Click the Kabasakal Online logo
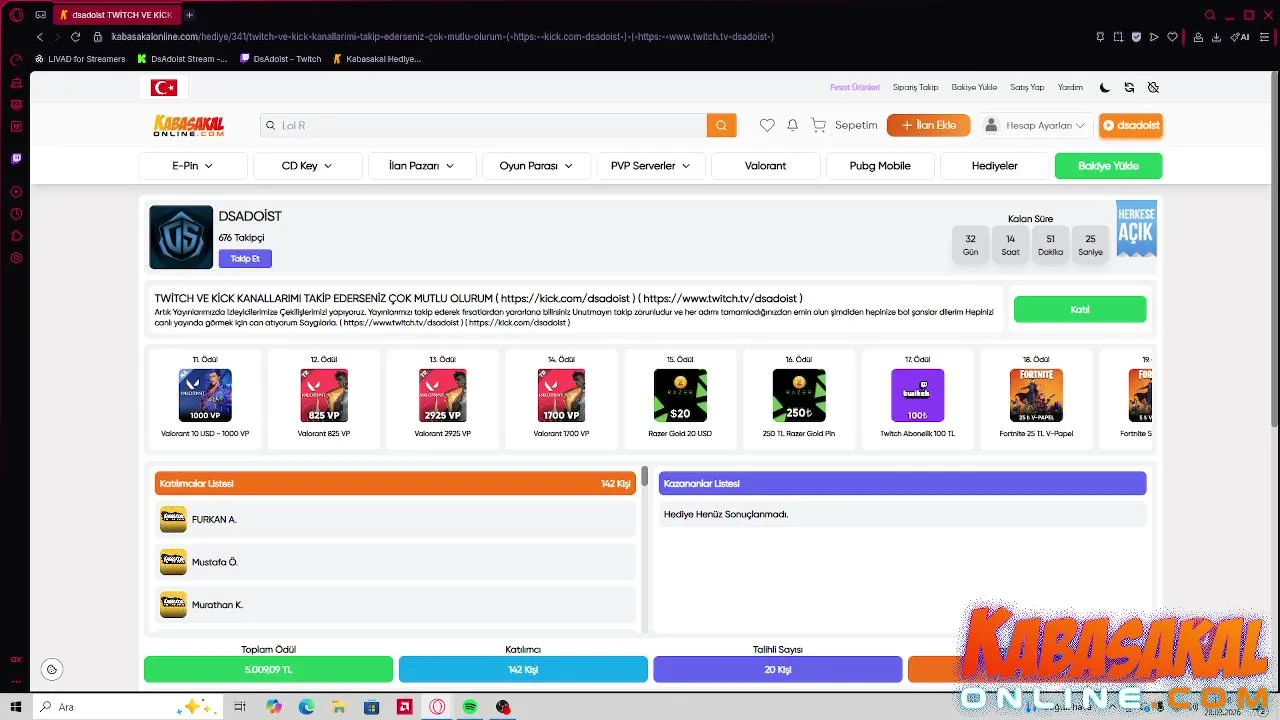 pyautogui.click(x=189, y=125)
